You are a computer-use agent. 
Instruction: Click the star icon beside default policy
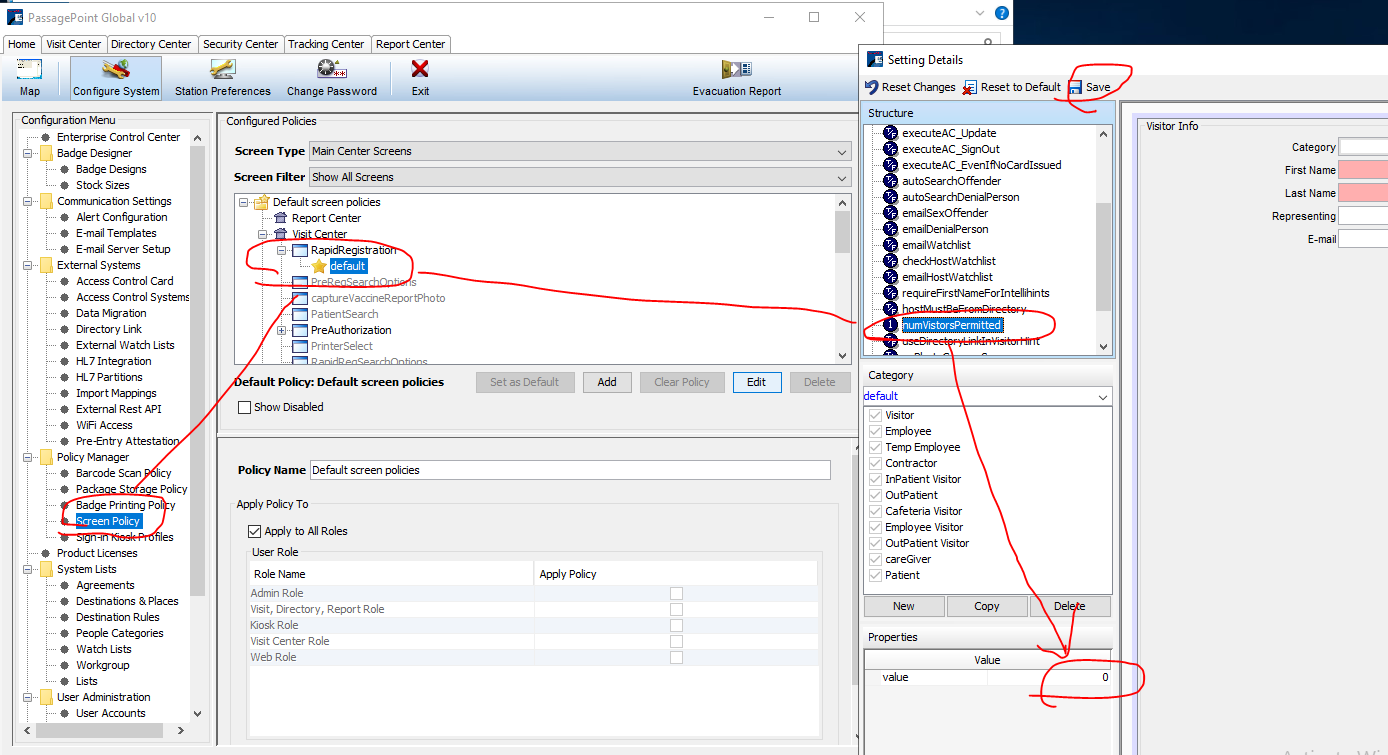[319, 266]
